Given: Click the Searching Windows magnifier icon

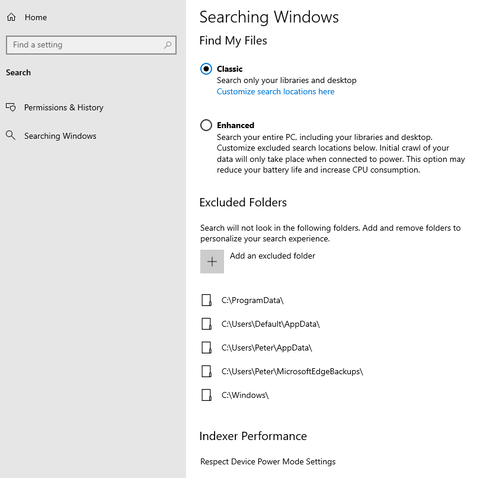Looking at the screenshot, I should point(11,135).
